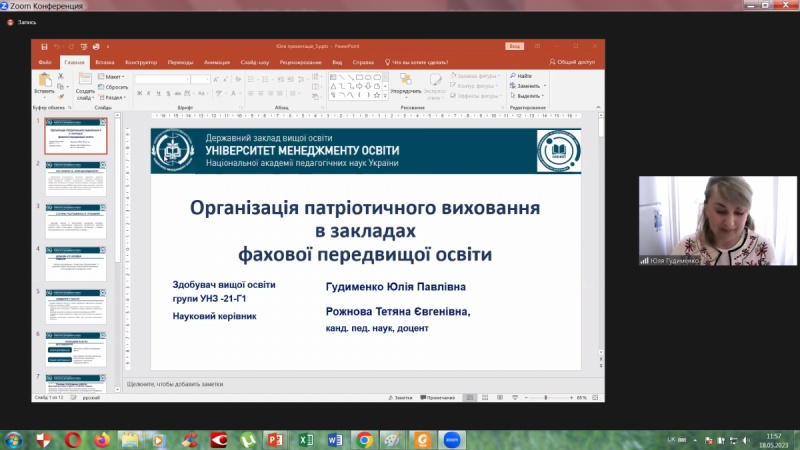This screenshot has height=450, width=800.
Task: Click the Share (Общий доступ) button
Action: (x=572, y=62)
